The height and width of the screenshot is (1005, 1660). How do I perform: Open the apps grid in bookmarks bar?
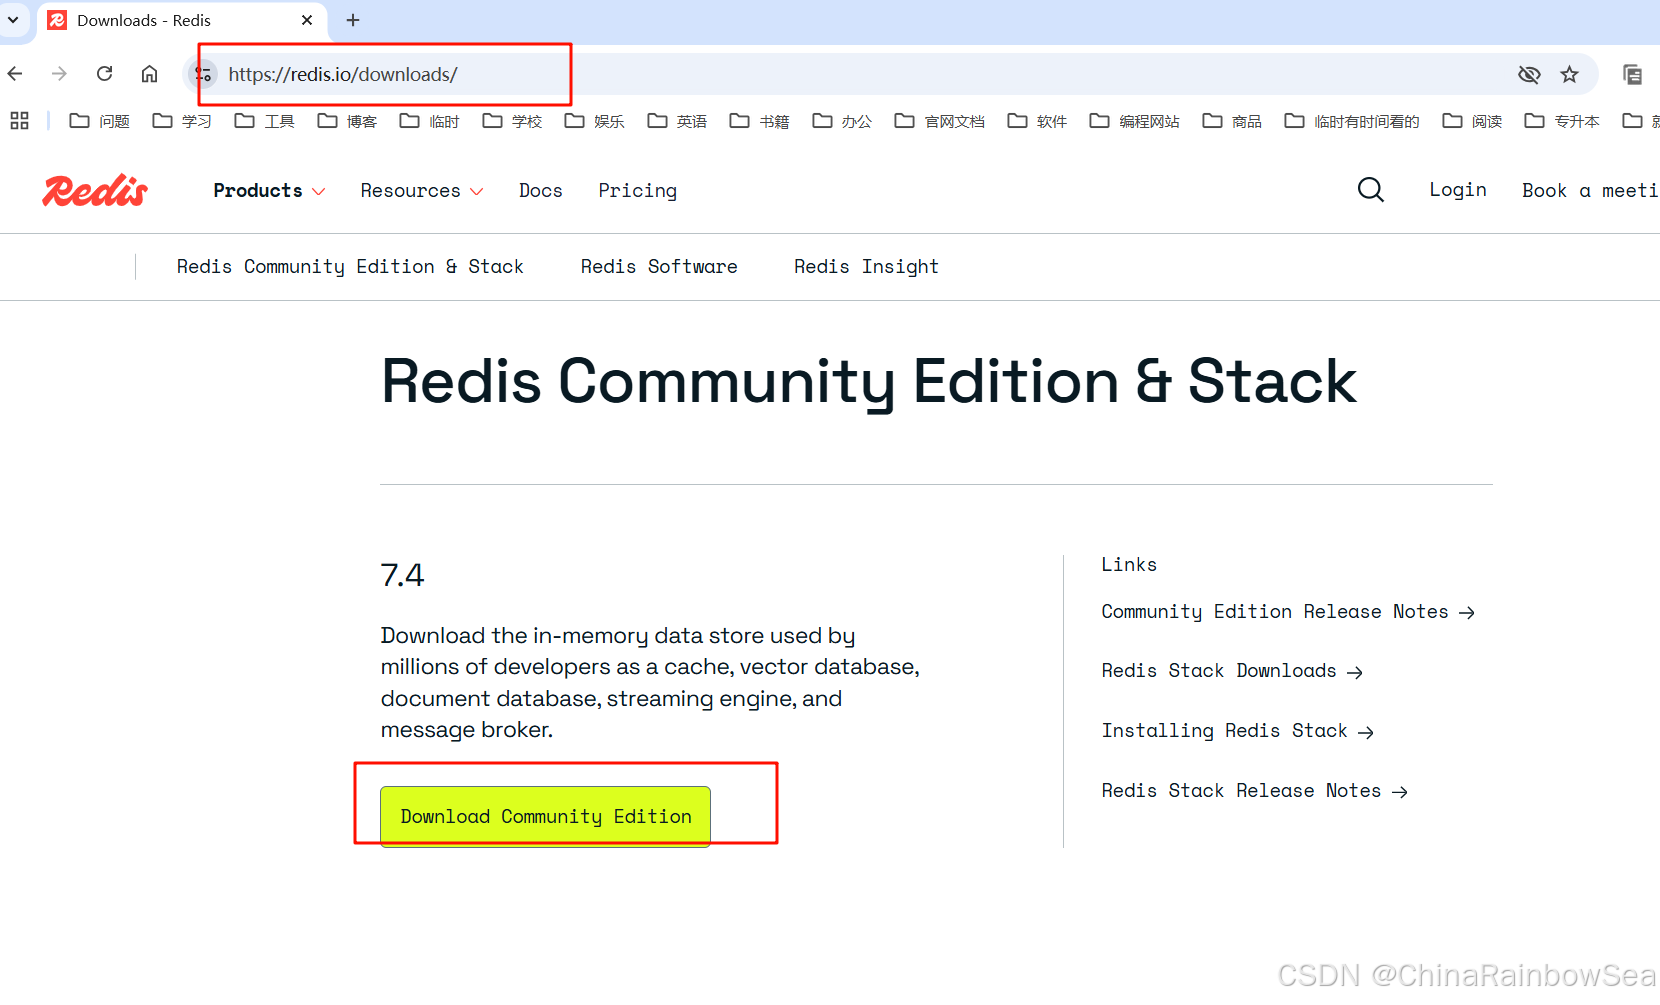pos(19,121)
